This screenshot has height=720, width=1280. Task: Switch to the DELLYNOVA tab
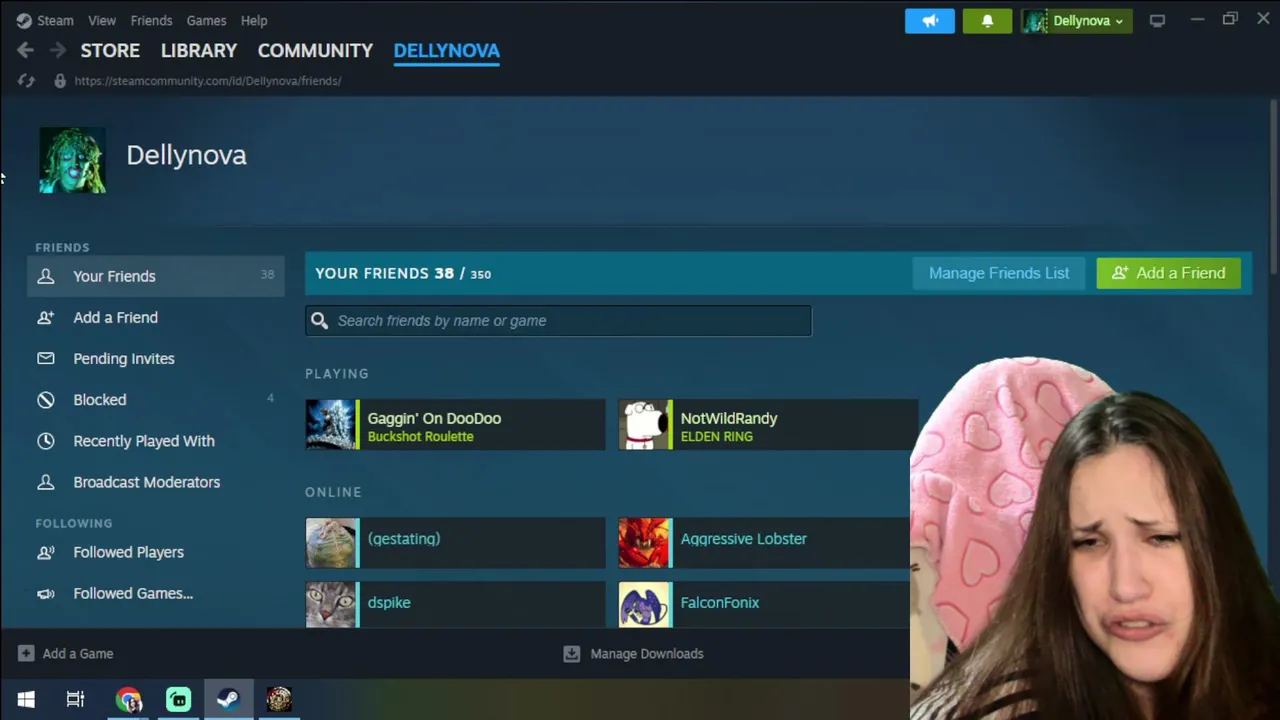[x=446, y=50]
